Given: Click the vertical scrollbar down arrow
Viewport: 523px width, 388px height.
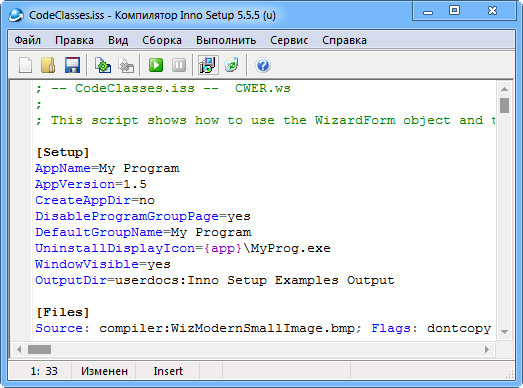Looking at the screenshot, I should coord(504,332).
